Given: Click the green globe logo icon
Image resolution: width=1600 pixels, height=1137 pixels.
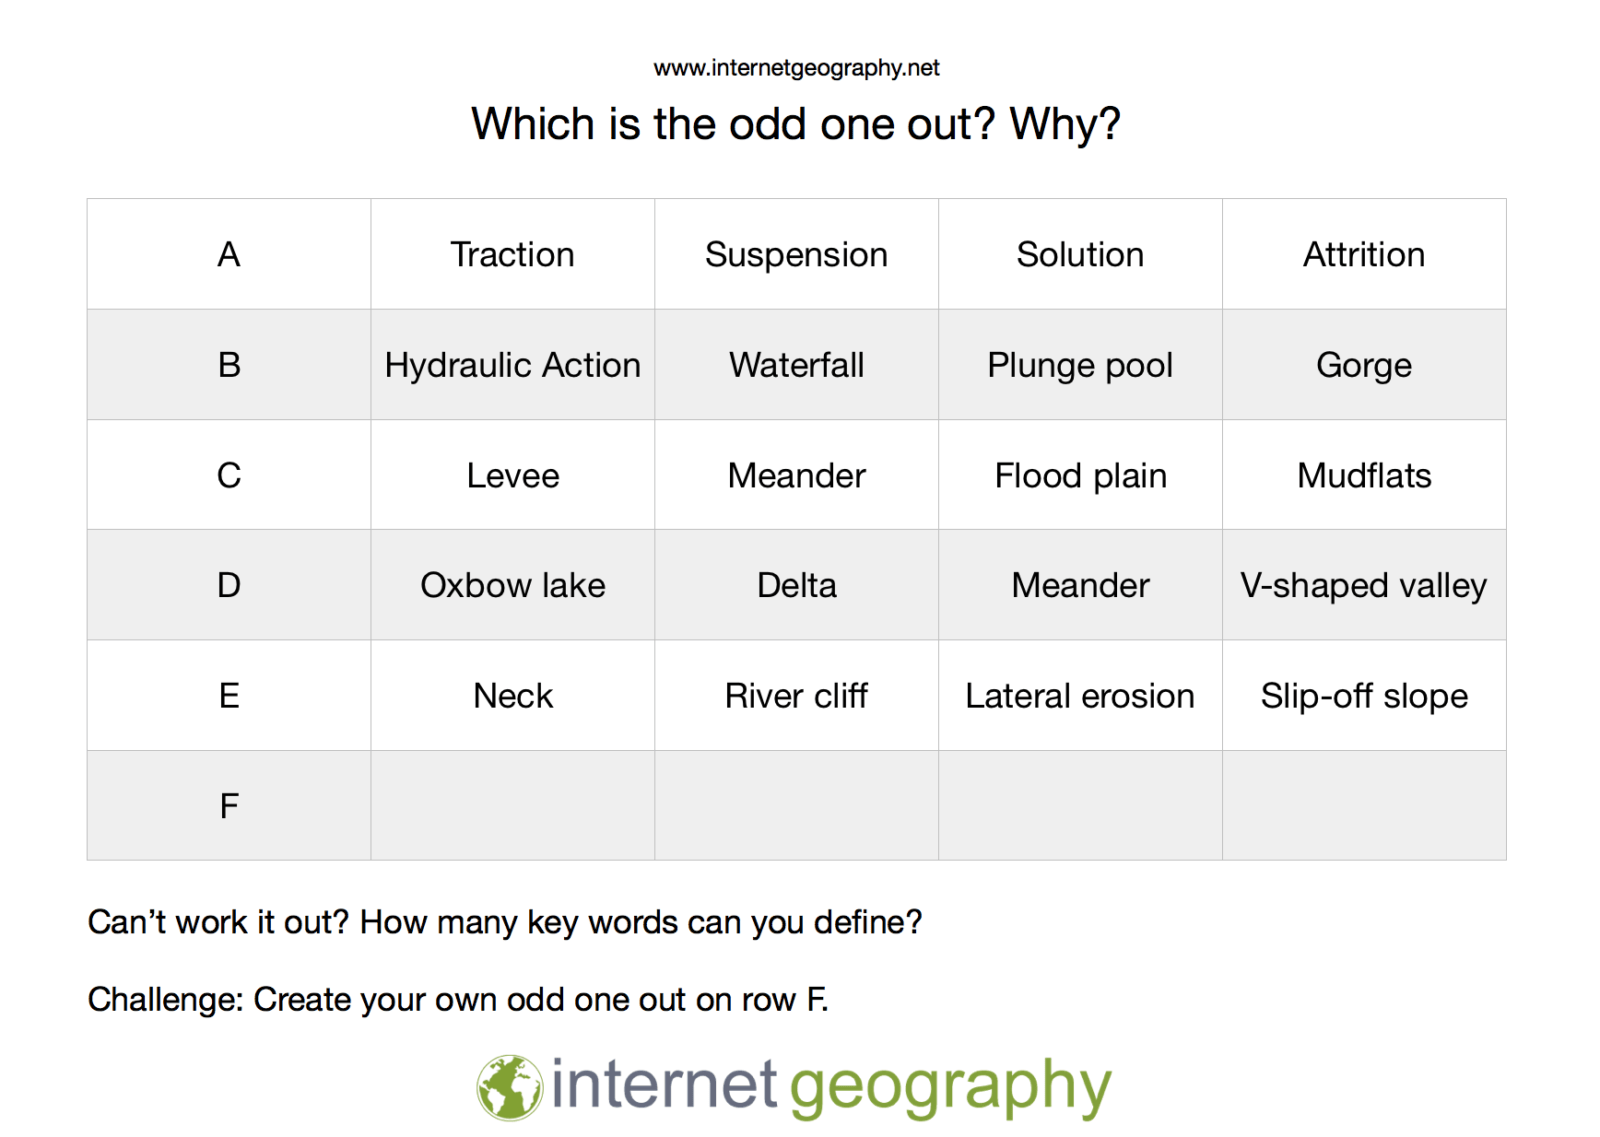Looking at the screenshot, I should (x=509, y=1087).
